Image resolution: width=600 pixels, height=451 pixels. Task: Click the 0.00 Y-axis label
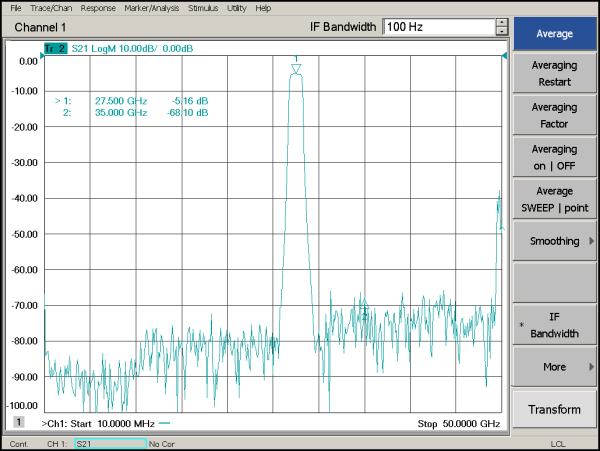(x=28, y=61)
